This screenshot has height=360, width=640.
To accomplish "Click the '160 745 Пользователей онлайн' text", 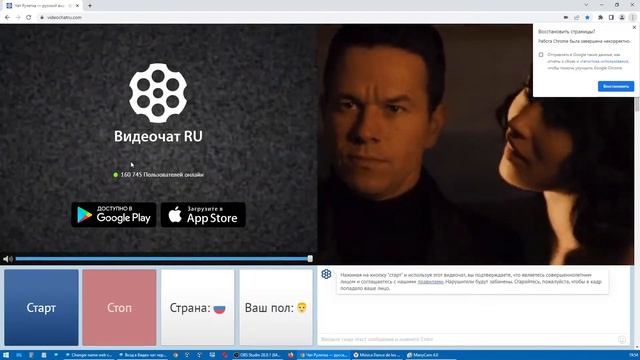I will [162, 175].
